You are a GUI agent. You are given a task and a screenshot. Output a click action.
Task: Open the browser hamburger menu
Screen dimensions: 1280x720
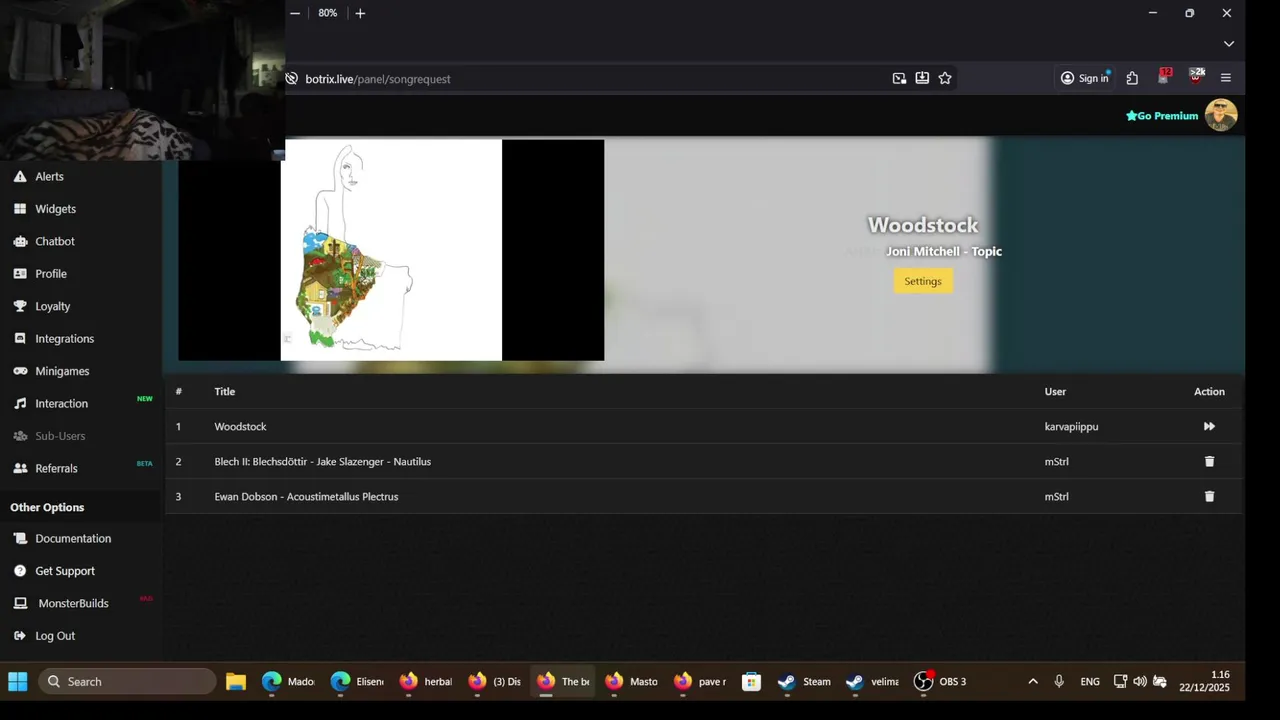(x=1226, y=78)
